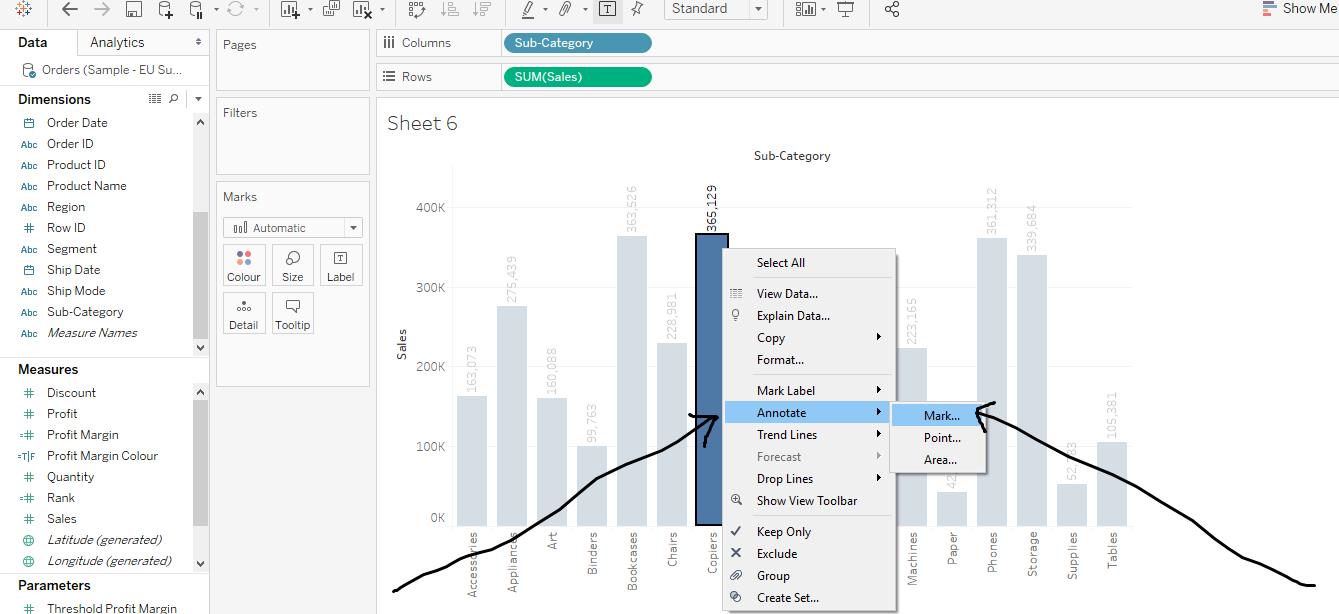Toggle the show mark labels T button
This screenshot has width=1339, height=614.
pyautogui.click(x=607, y=9)
